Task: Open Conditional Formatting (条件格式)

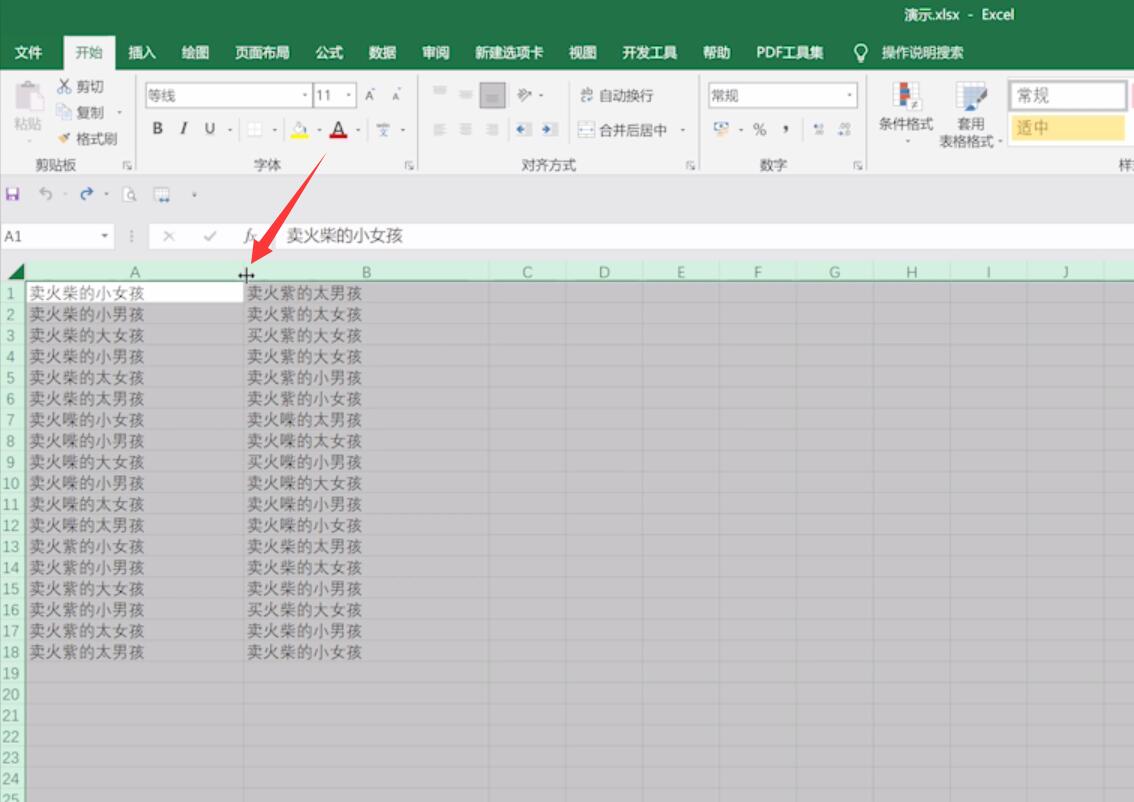Action: pos(906,113)
